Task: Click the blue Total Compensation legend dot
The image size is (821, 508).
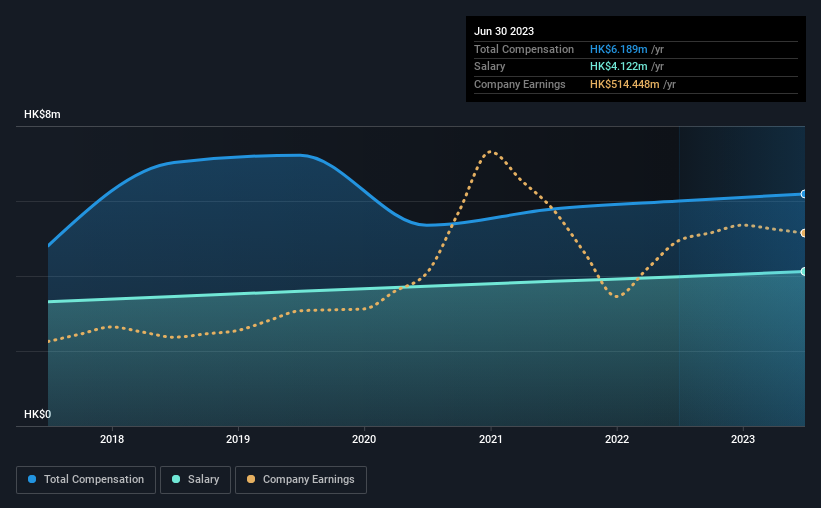Action: pyautogui.click(x=32, y=479)
